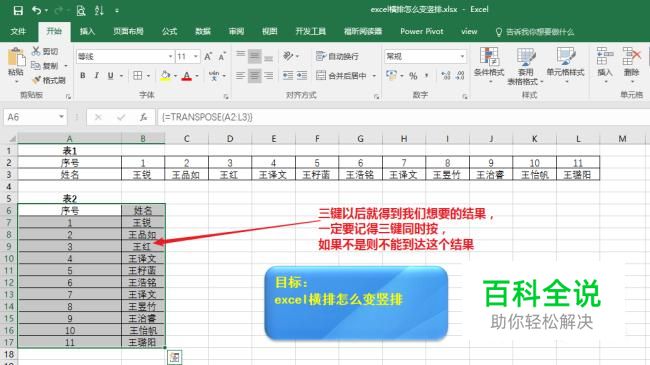Click the Print Preview icon in title bar
This screenshot has width=650, height=365.
(x=81, y=10)
